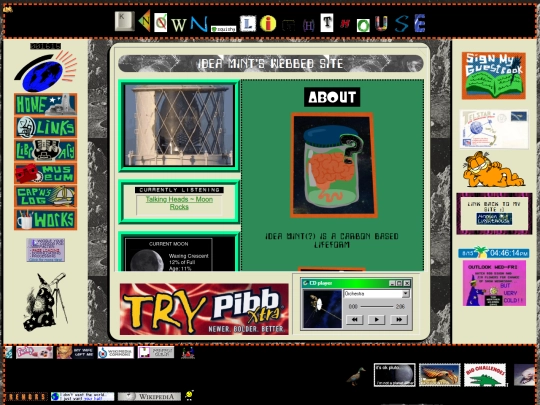Click the brain in jar picture

[x=333, y=165]
